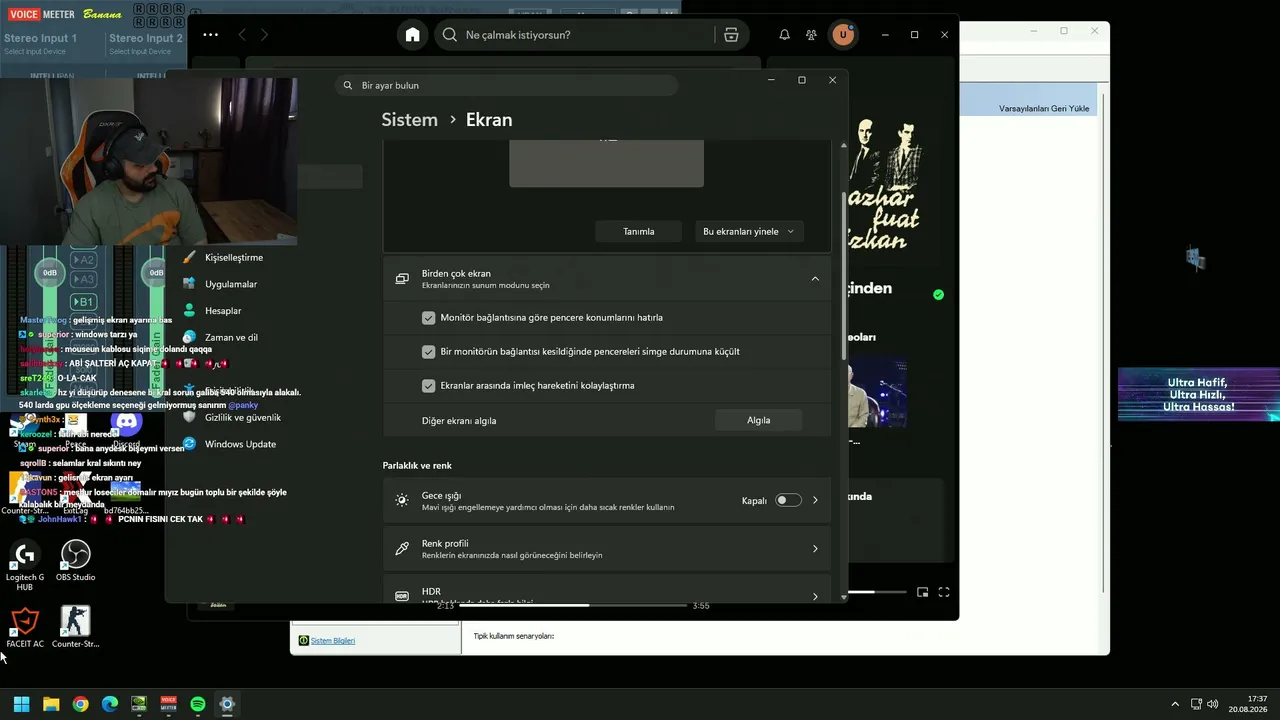Open volume control in system tray
The image size is (1280, 720).
[x=1212, y=704]
